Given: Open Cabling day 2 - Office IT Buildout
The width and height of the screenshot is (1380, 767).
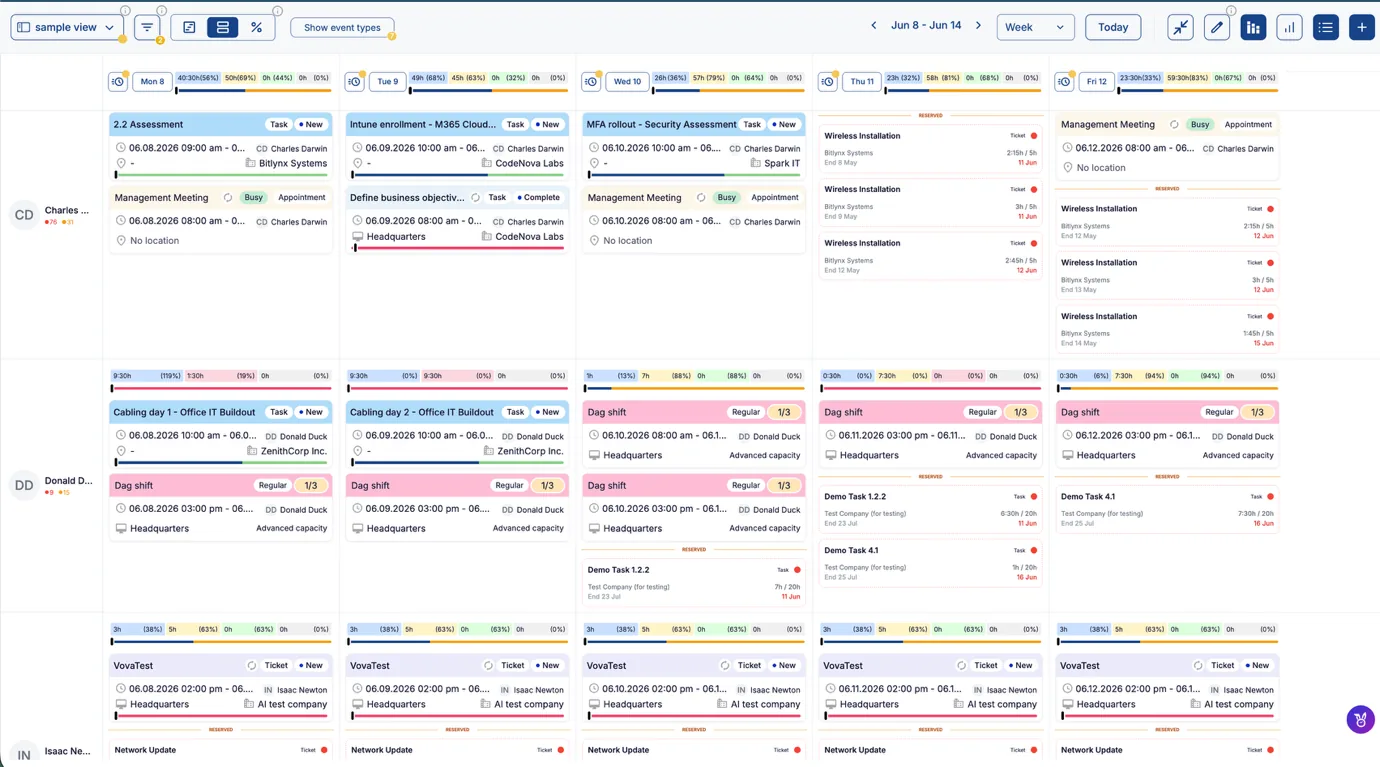Looking at the screenshot, I should 457,433.
